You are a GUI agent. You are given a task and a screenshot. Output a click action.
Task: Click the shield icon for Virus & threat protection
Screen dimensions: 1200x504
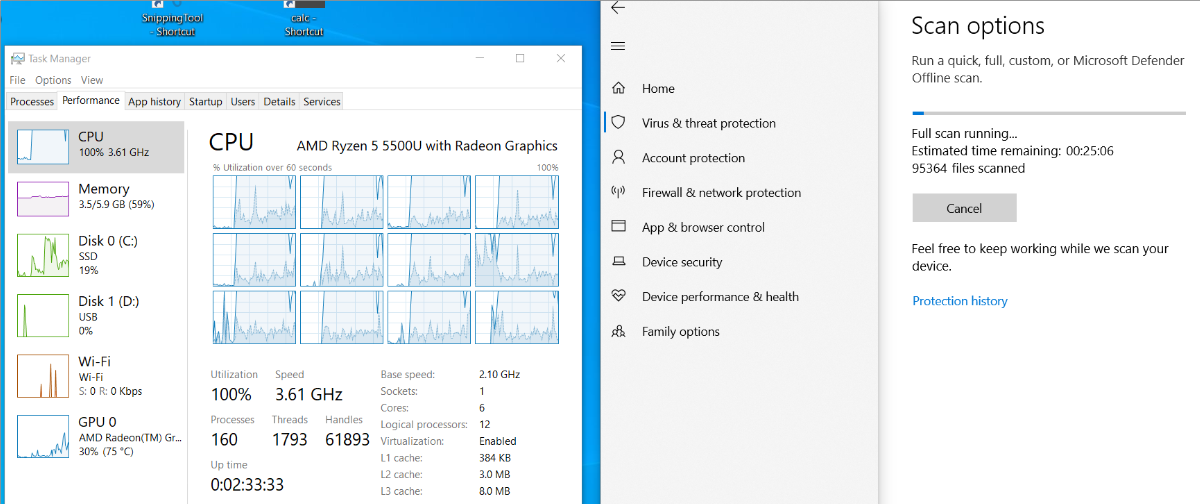point(618,123)
